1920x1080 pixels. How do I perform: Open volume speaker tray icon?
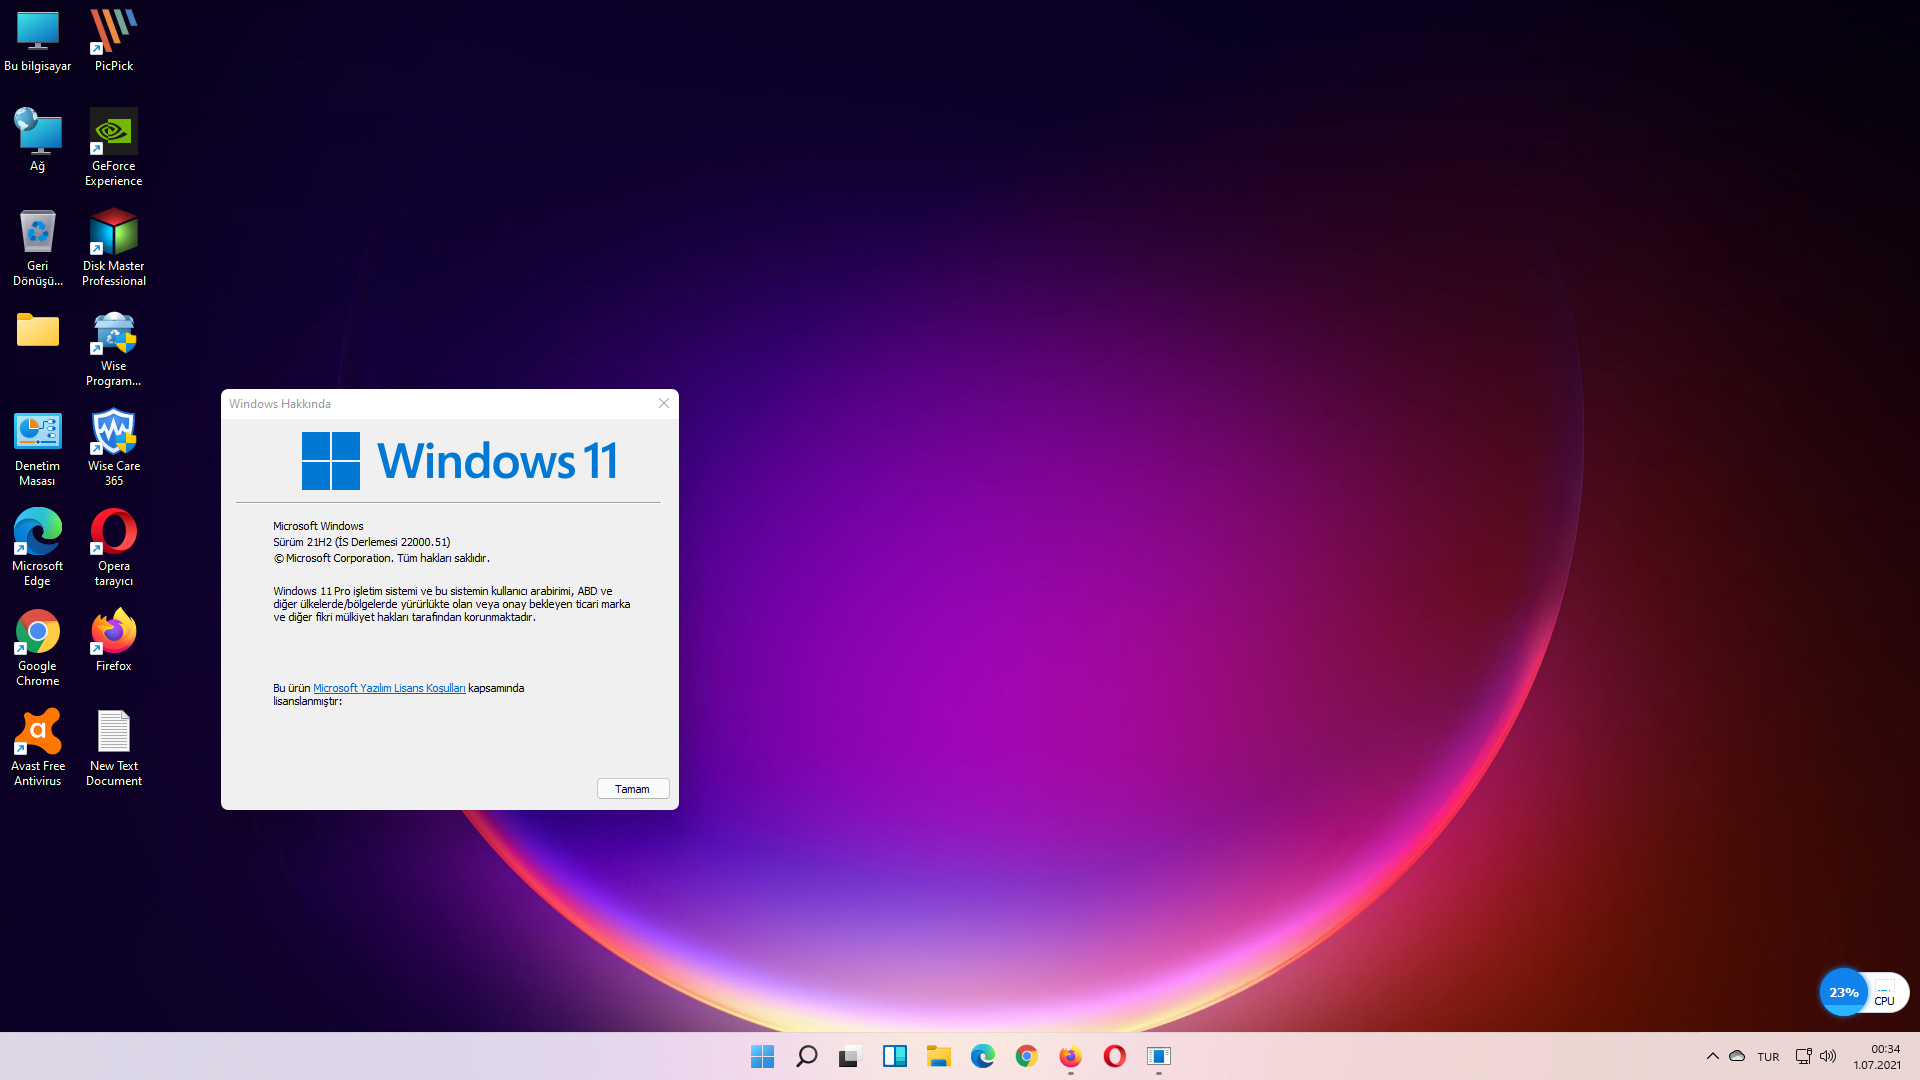1828,1056
